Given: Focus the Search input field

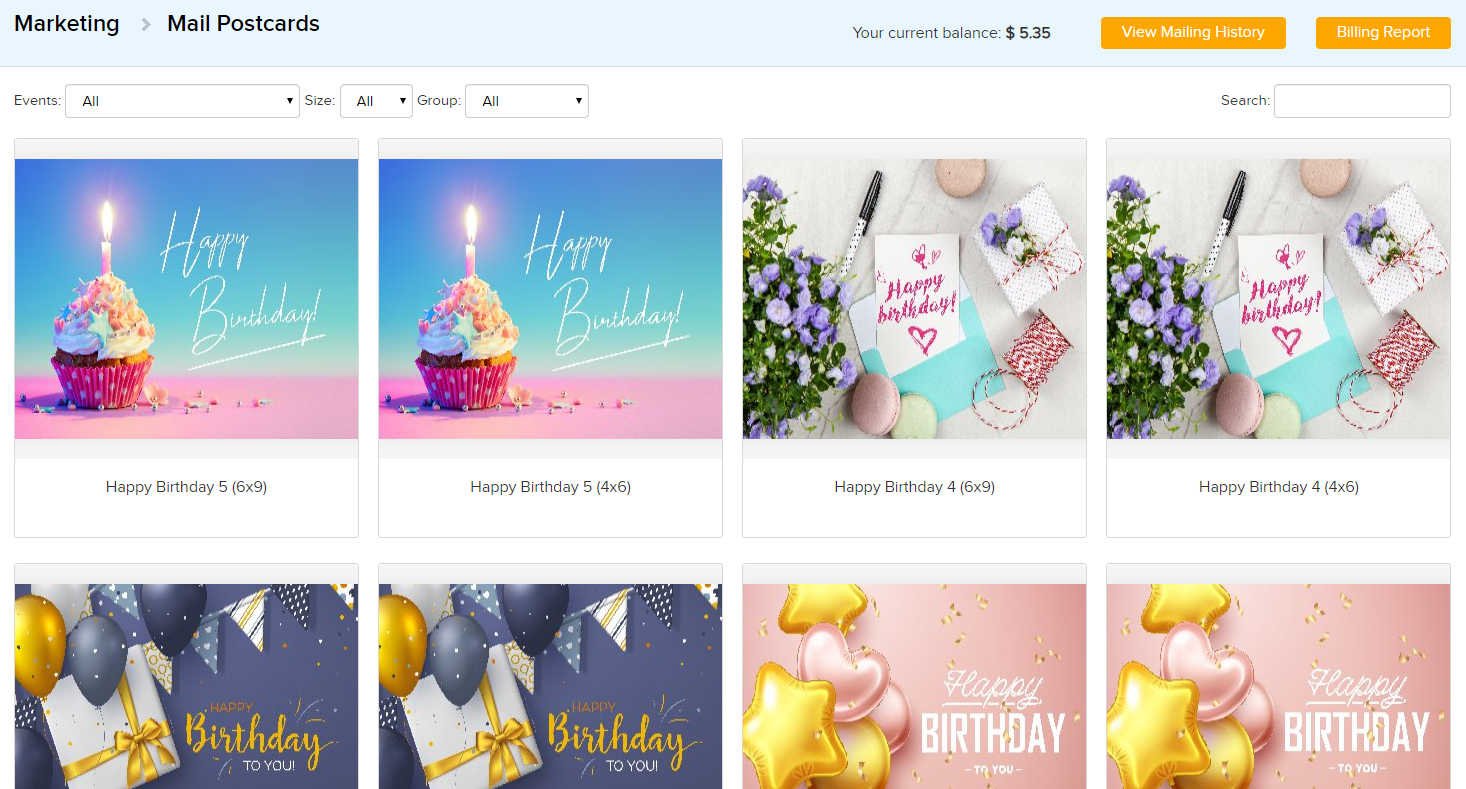Looking at the screenshot, I should (x=1362, y=101).
